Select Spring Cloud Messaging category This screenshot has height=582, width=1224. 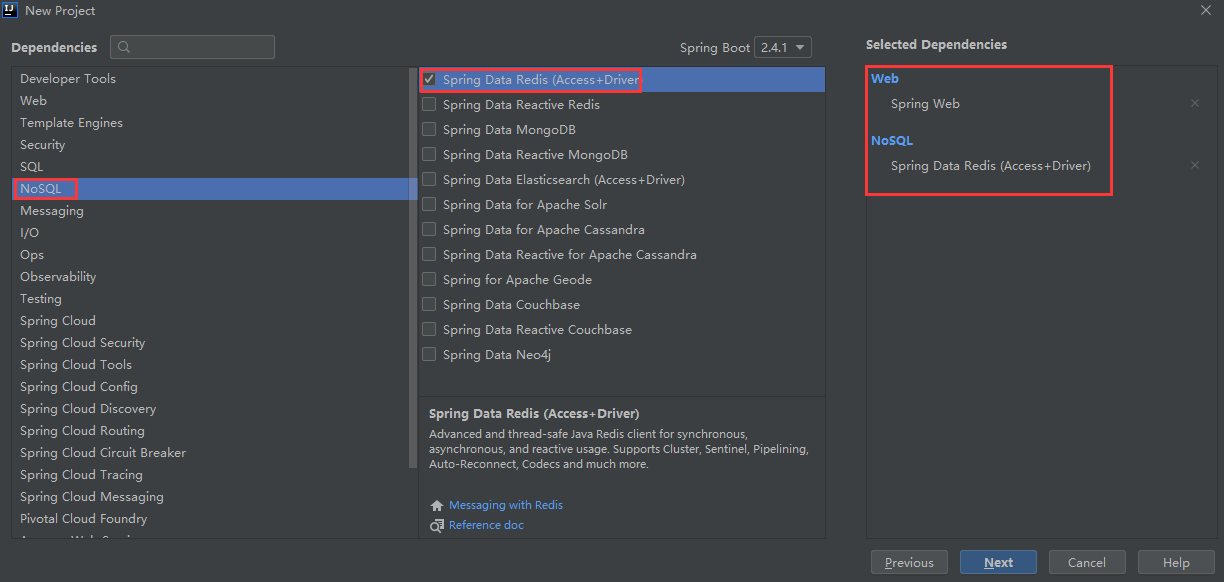pyautogui.click(x=210, y=497)
